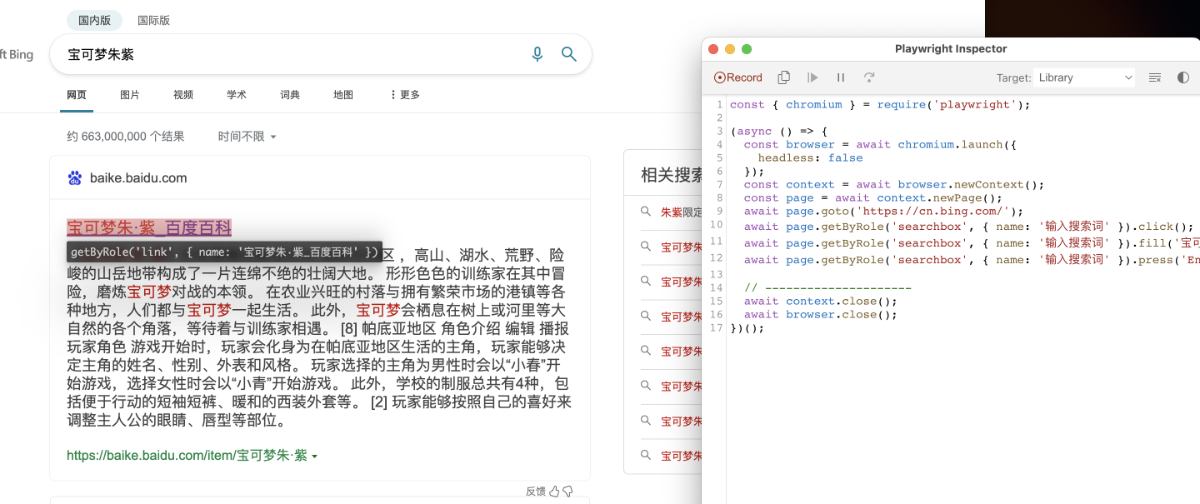Click the searchbox .click() code line 10
This screenshot has width=1200, height=504.
(x=969, y=226)
